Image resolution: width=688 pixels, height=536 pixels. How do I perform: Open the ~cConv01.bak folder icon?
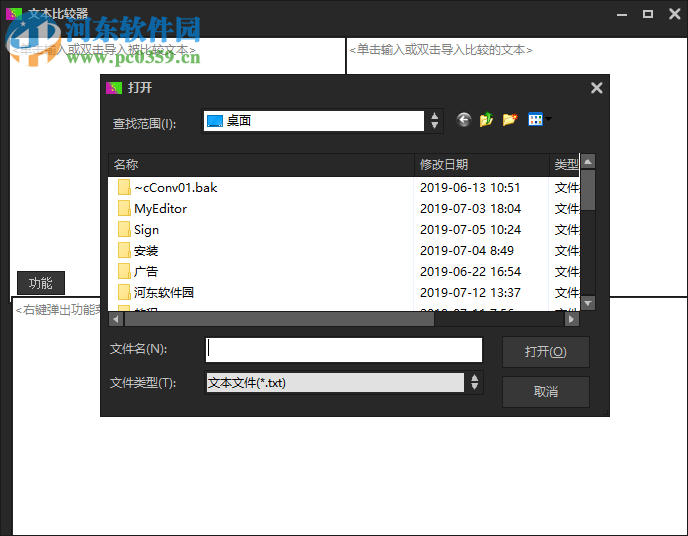click(124, 188)
